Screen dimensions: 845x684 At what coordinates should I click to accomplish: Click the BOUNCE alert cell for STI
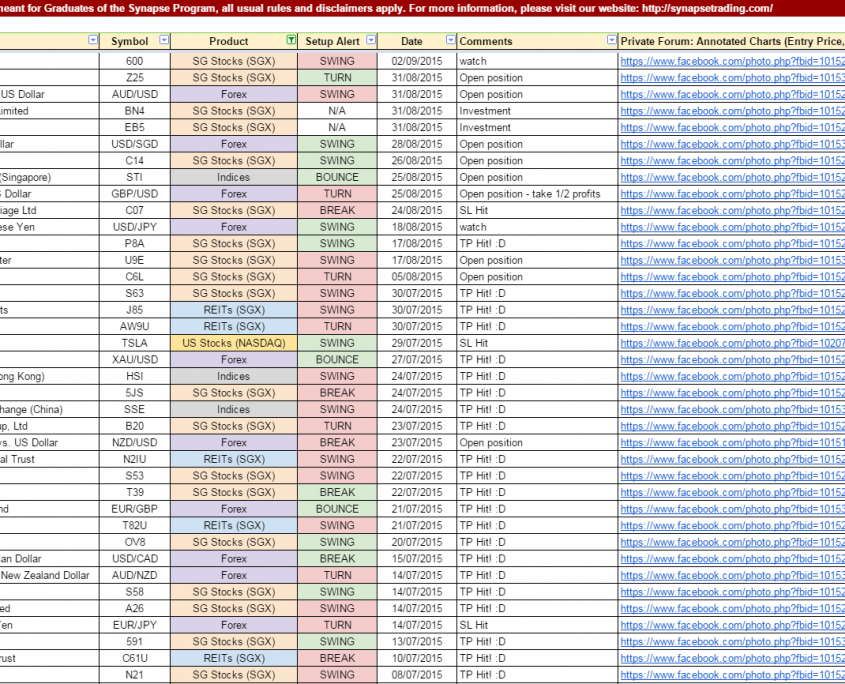pyautogui.click(x=337, y=178)
